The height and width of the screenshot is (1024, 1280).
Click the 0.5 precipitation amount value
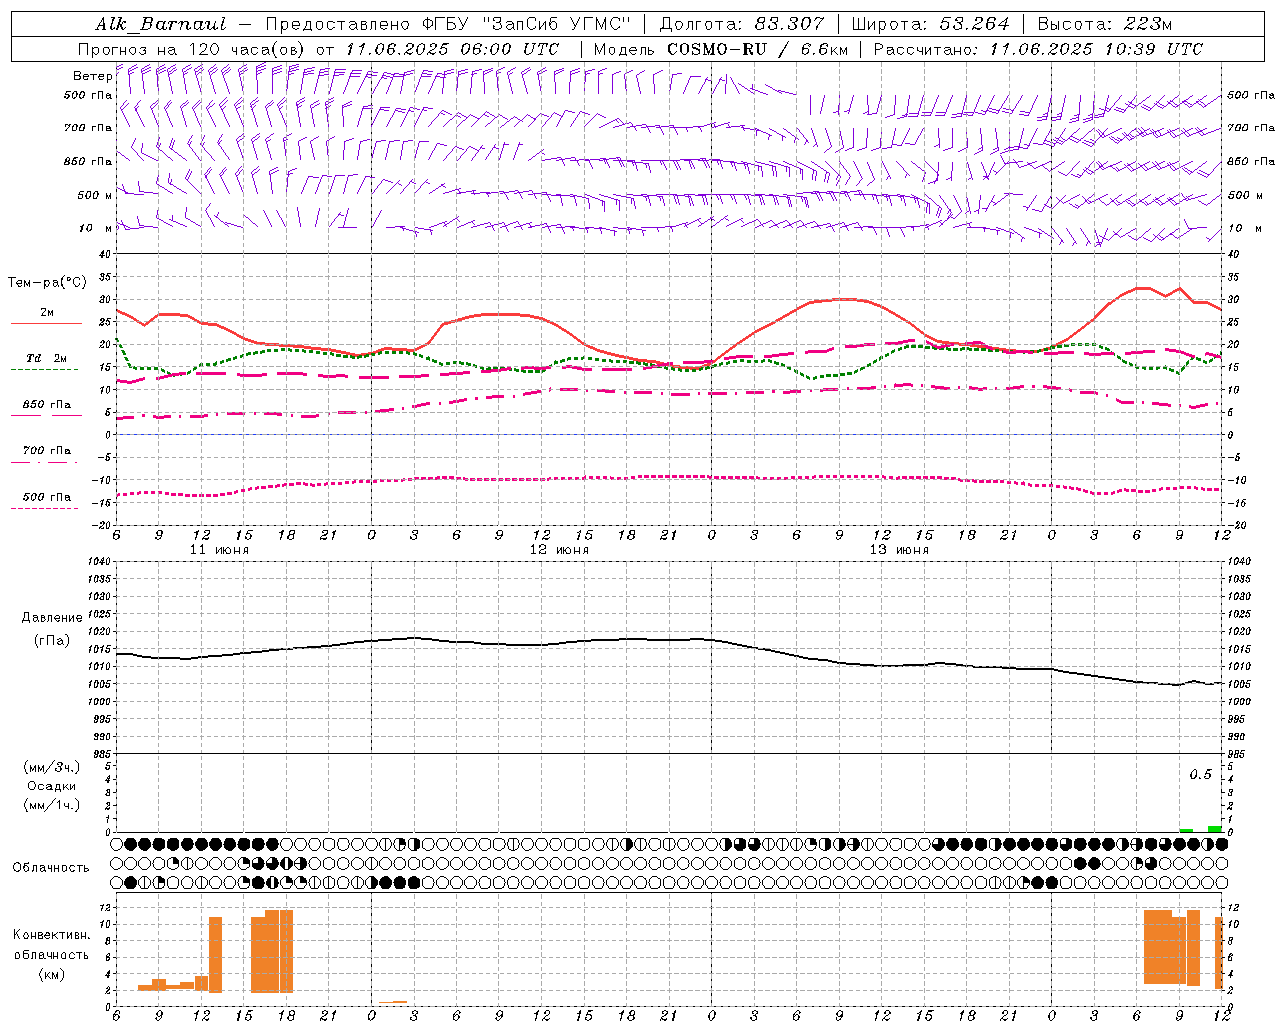click(x=1200, y=775)
